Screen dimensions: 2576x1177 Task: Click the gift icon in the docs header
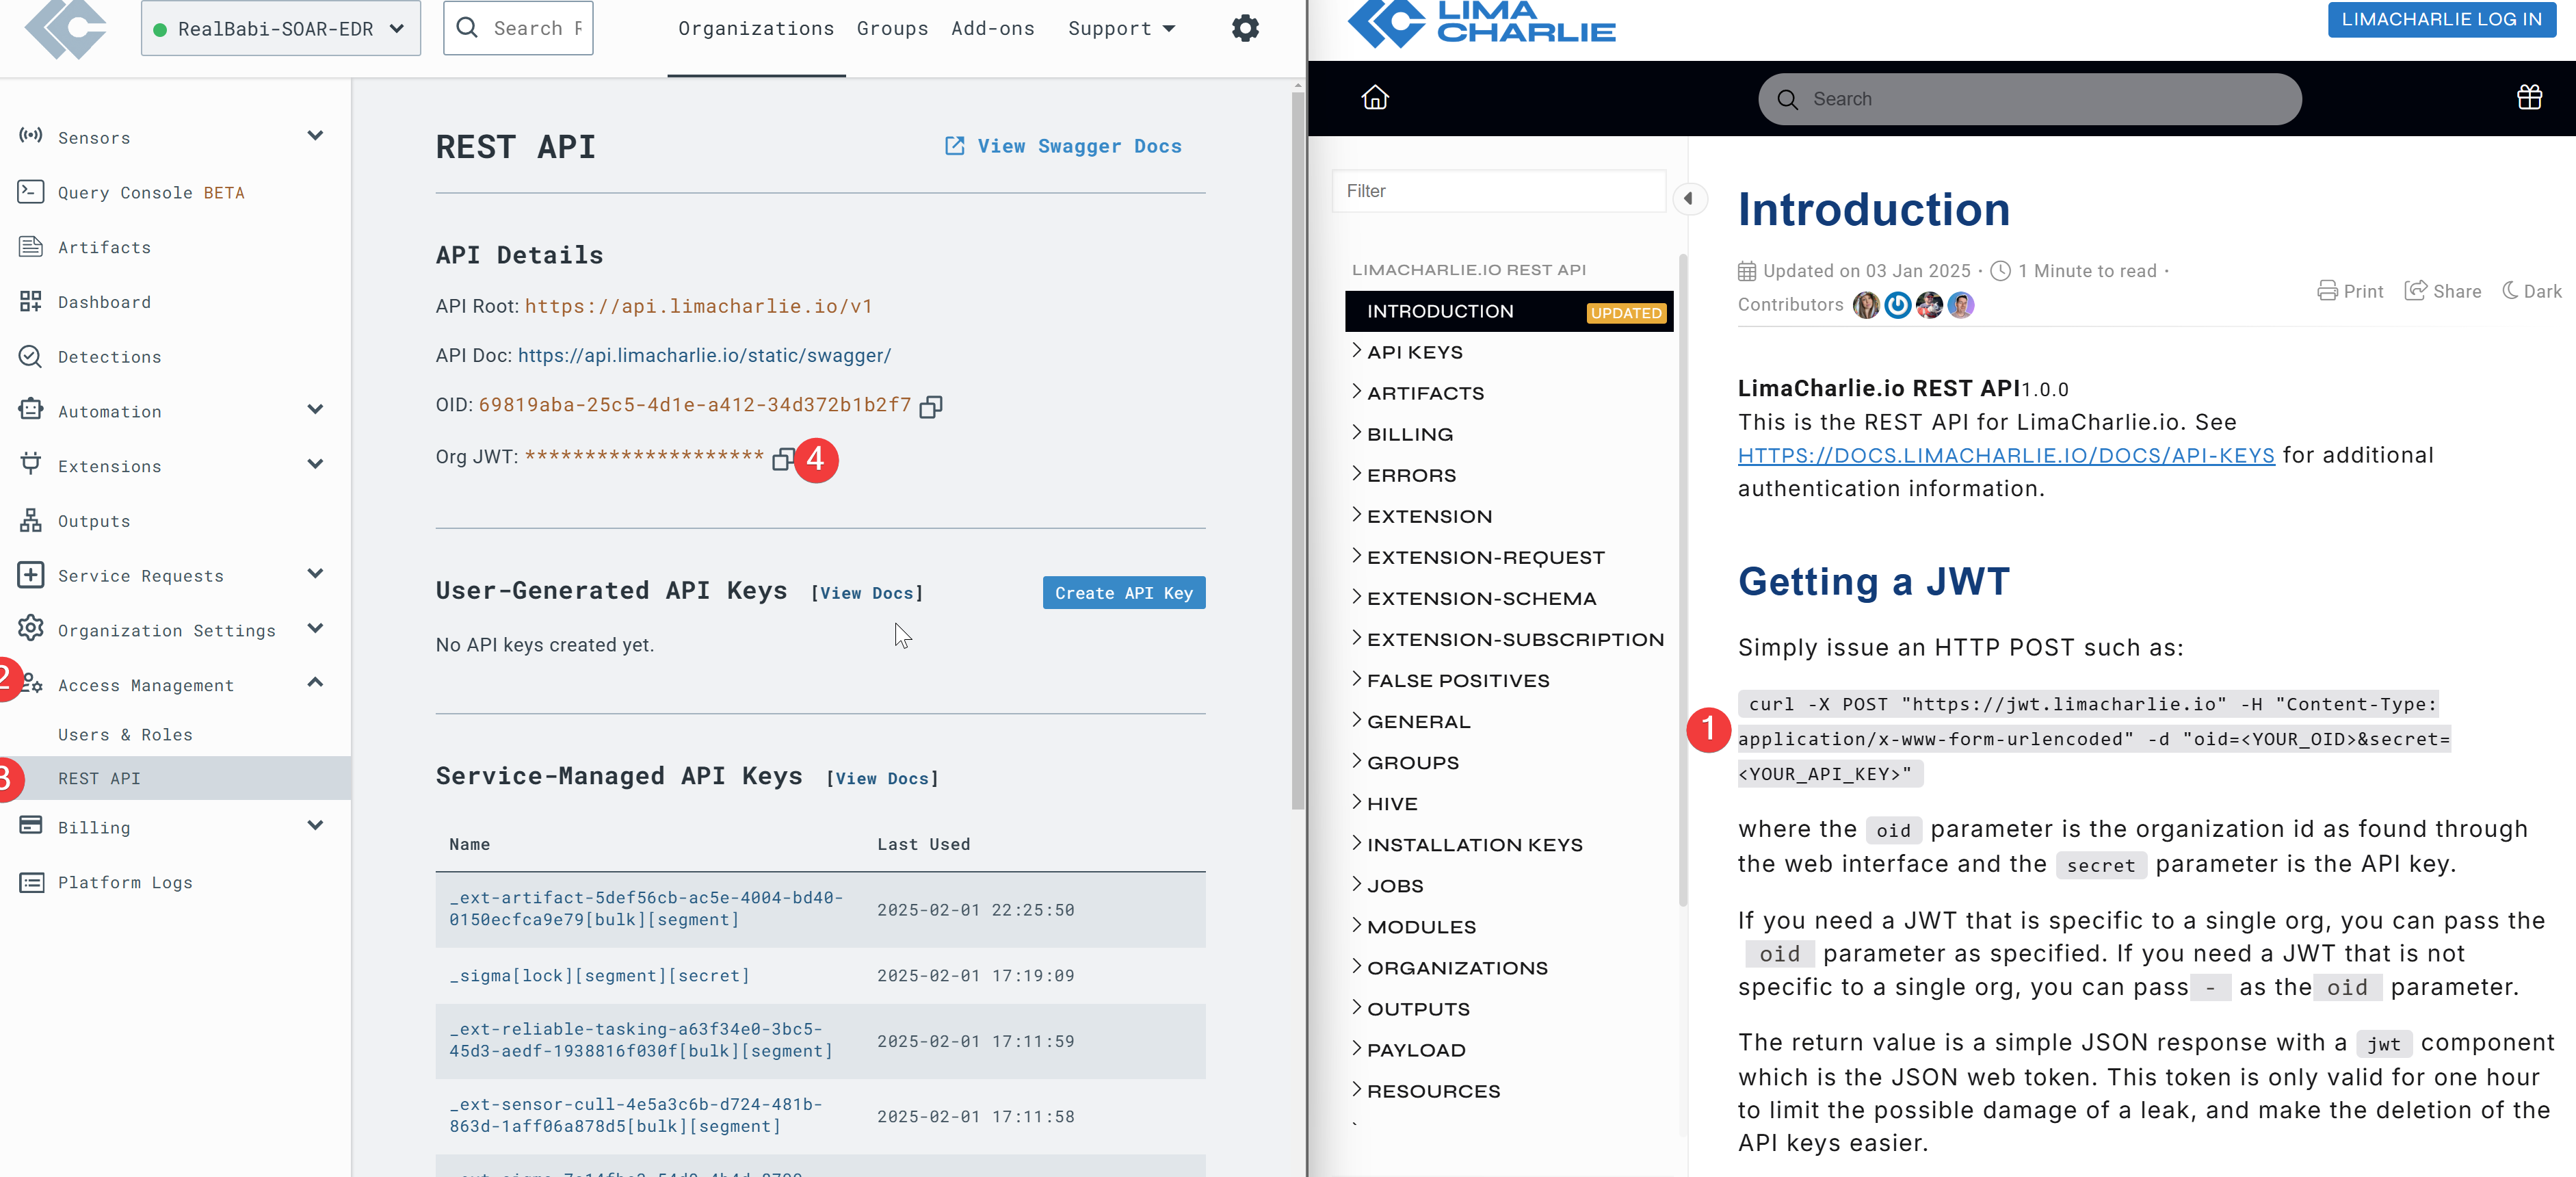click(x=2529, y=97)
